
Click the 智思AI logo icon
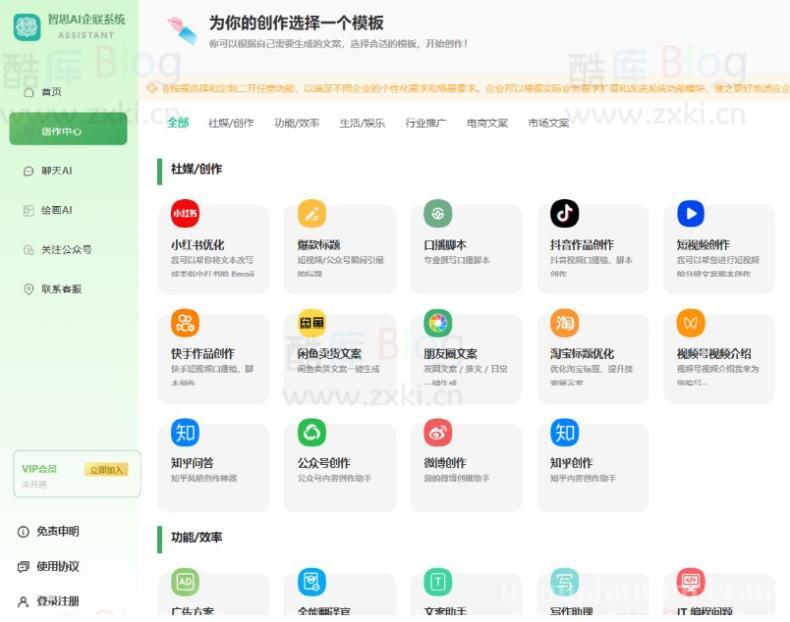tap(27, 27)
